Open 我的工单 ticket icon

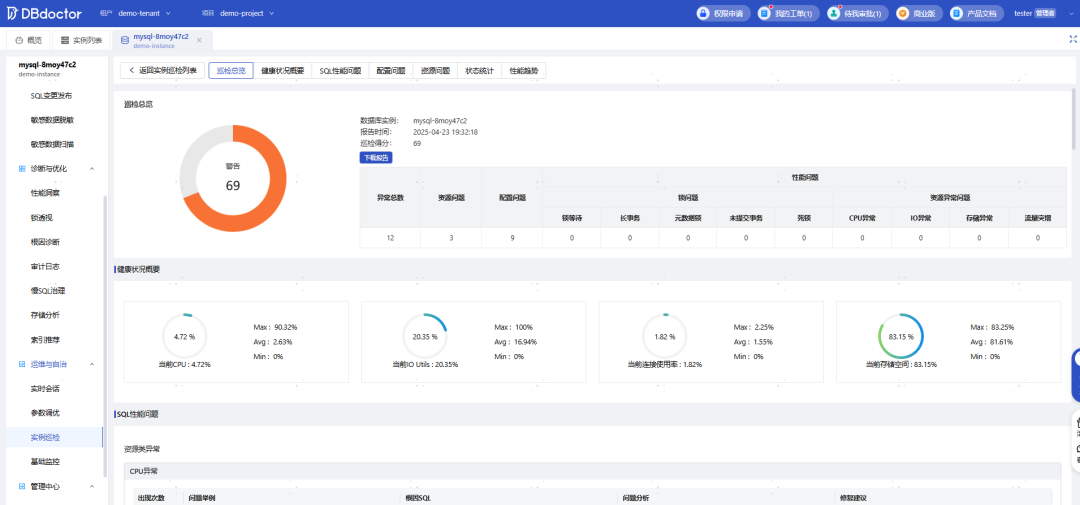click(x=765, y=13)
